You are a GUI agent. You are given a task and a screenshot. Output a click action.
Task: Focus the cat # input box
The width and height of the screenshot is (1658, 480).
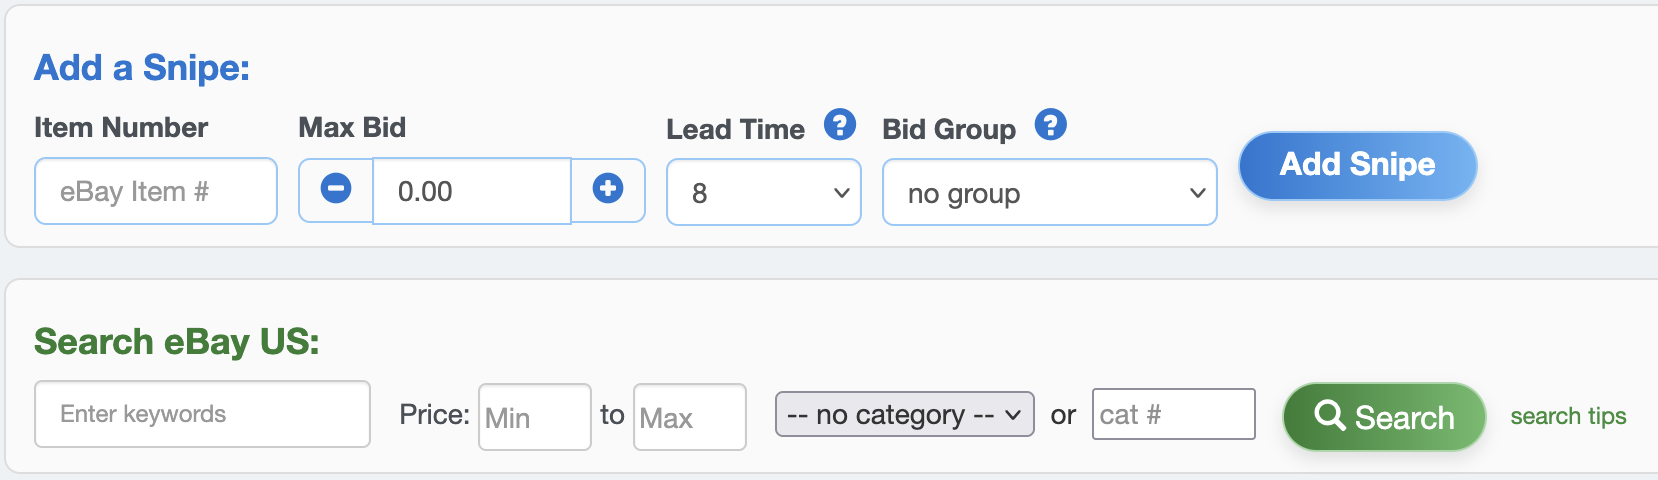pos(1173,414)
